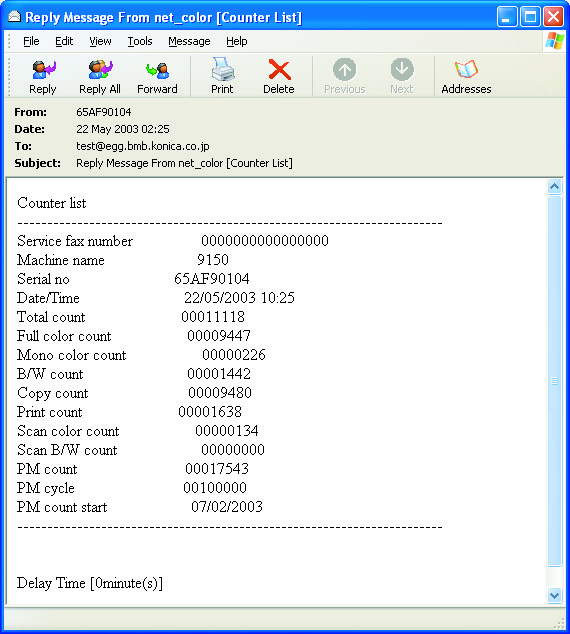Open the Message menu
The height and width of the screenshot is (634, 570).
point(189,41)
